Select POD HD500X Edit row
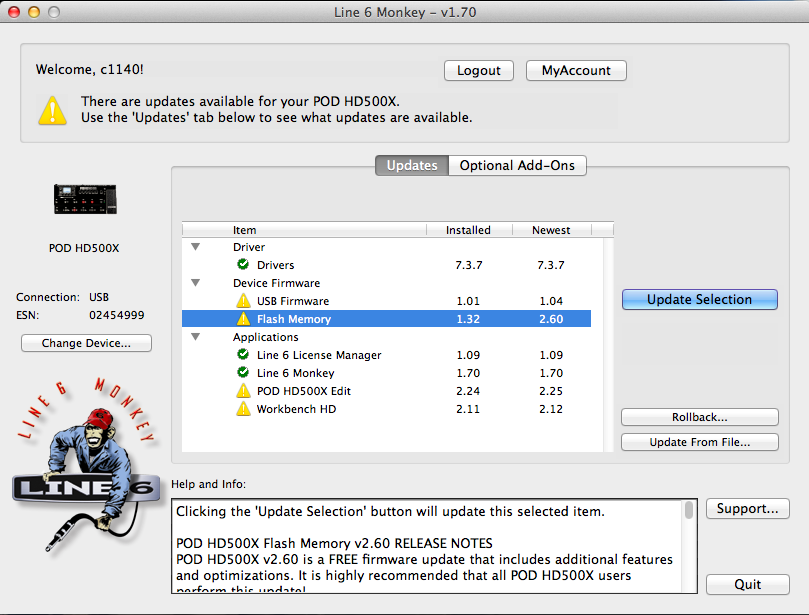The width and height of the screenshot is (809, 615). (x=386, y=391)
